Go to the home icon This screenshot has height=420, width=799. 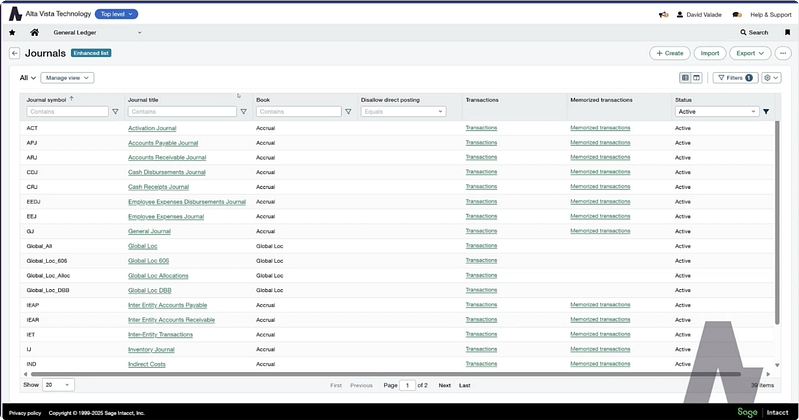[x=35, y=32]
